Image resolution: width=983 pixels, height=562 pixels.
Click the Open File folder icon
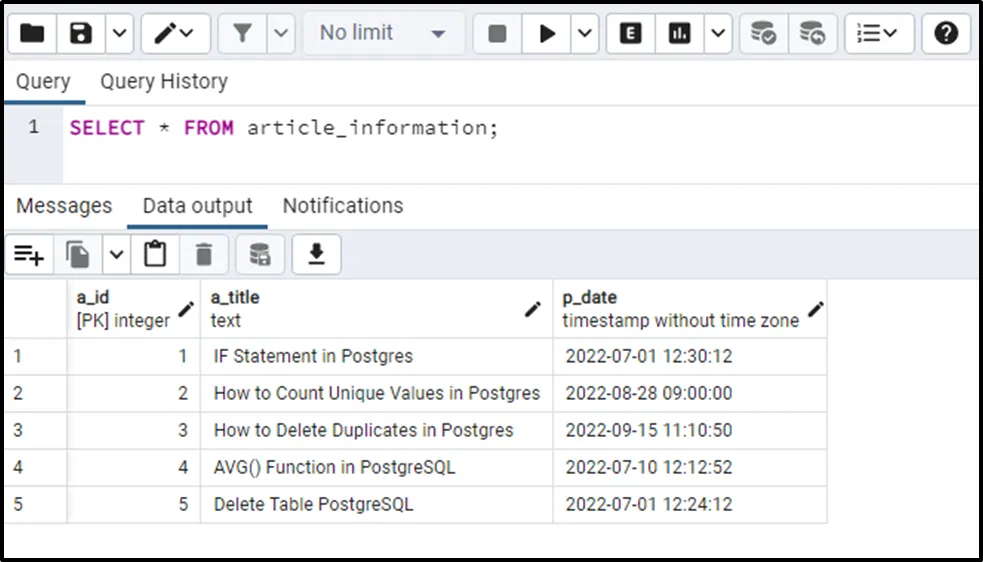point(32,33)
